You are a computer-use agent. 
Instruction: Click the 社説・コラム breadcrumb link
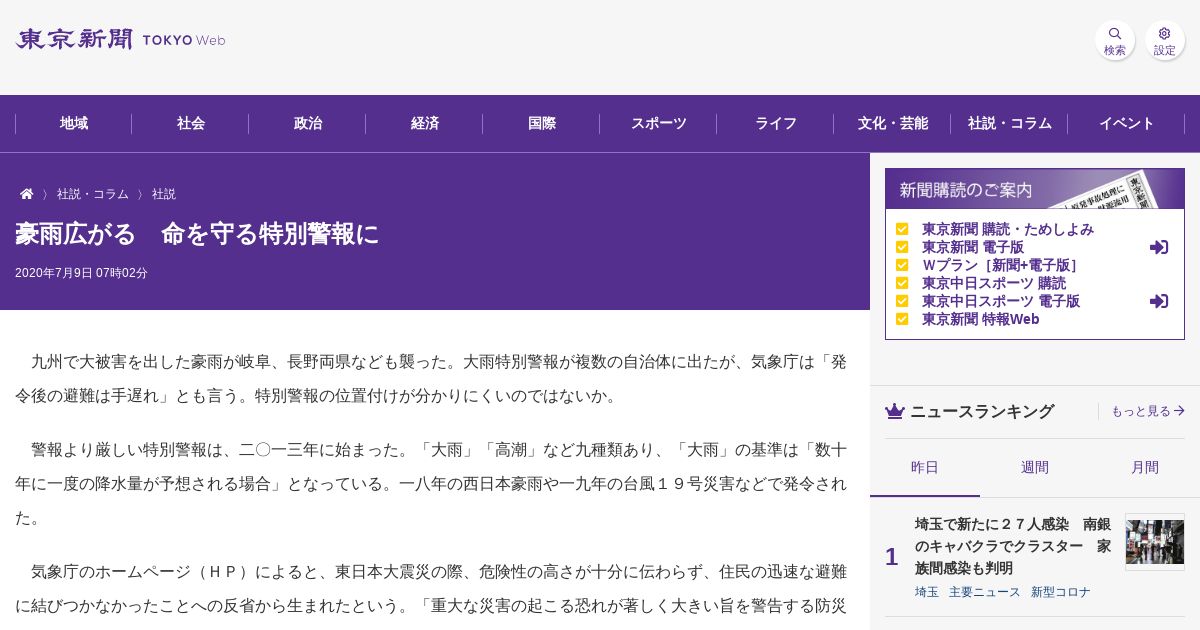click(93, 194)
